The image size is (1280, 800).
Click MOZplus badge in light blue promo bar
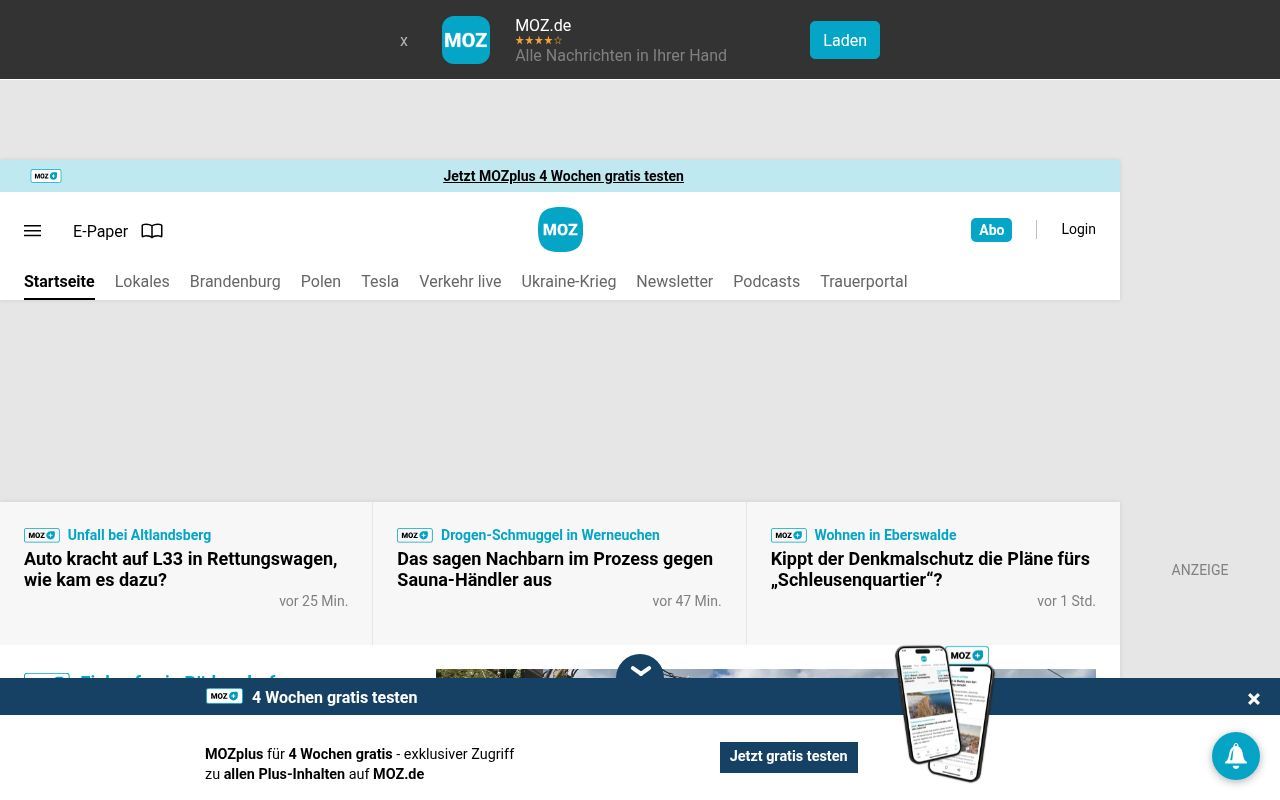(x=46, y=176)
